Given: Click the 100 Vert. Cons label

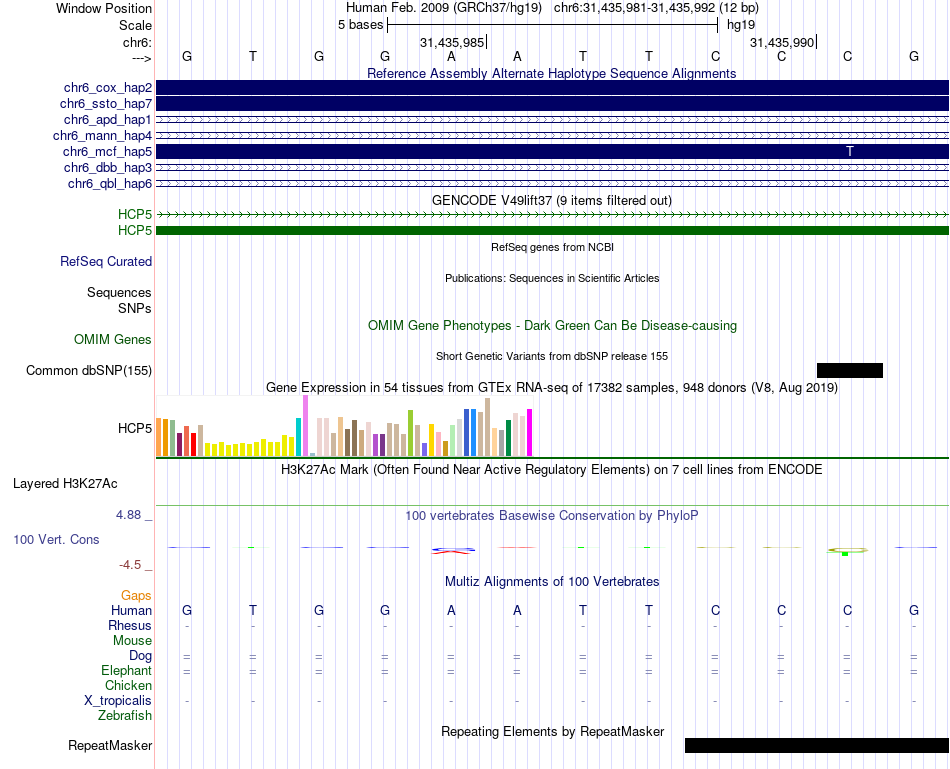Looking at the screenshot, I should tap(56, 539).
